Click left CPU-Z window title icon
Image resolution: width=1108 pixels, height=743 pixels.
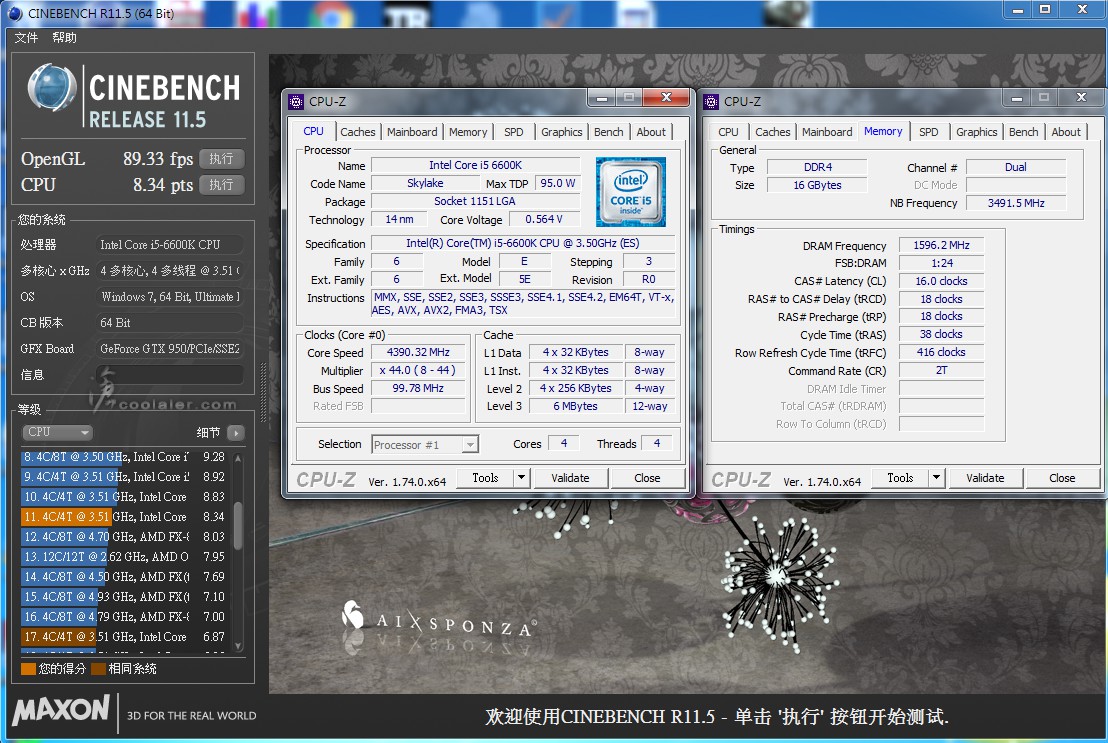click(x=296, y=102)
